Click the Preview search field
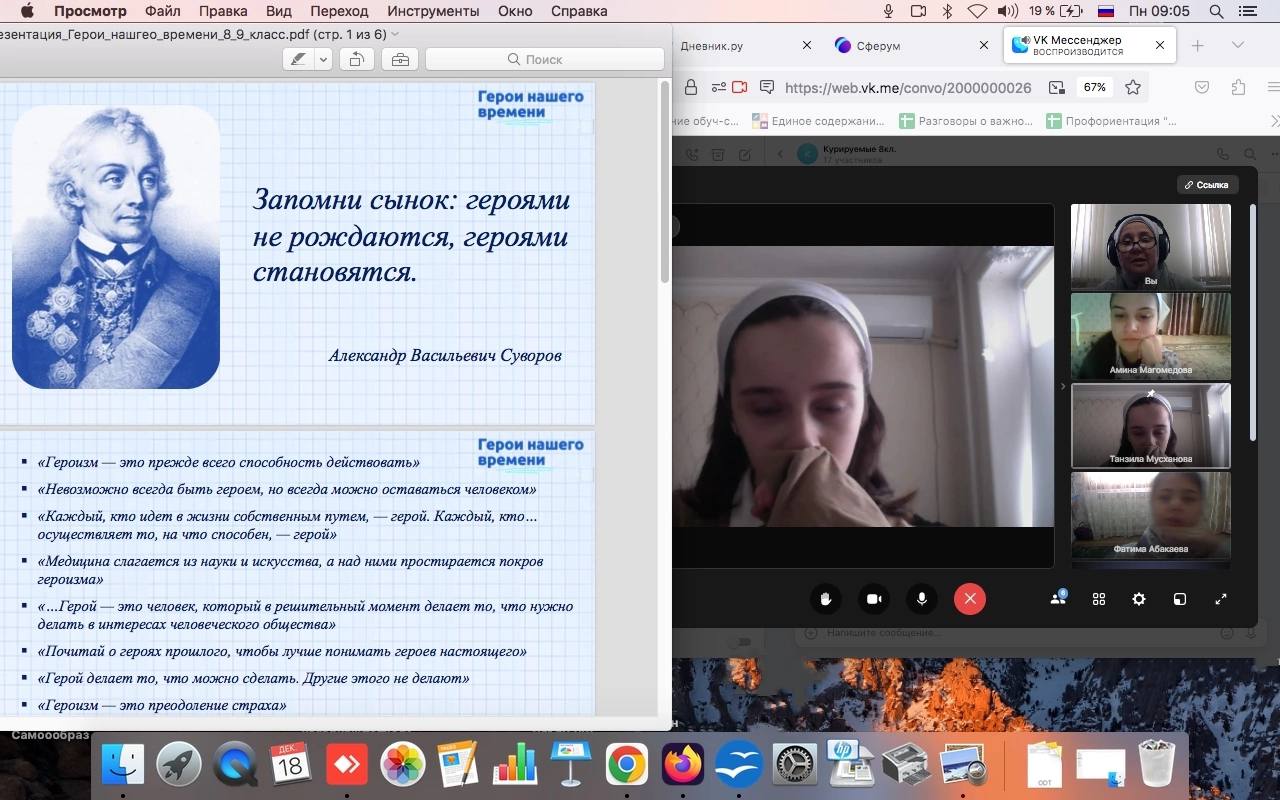 (x=545, y=59)
